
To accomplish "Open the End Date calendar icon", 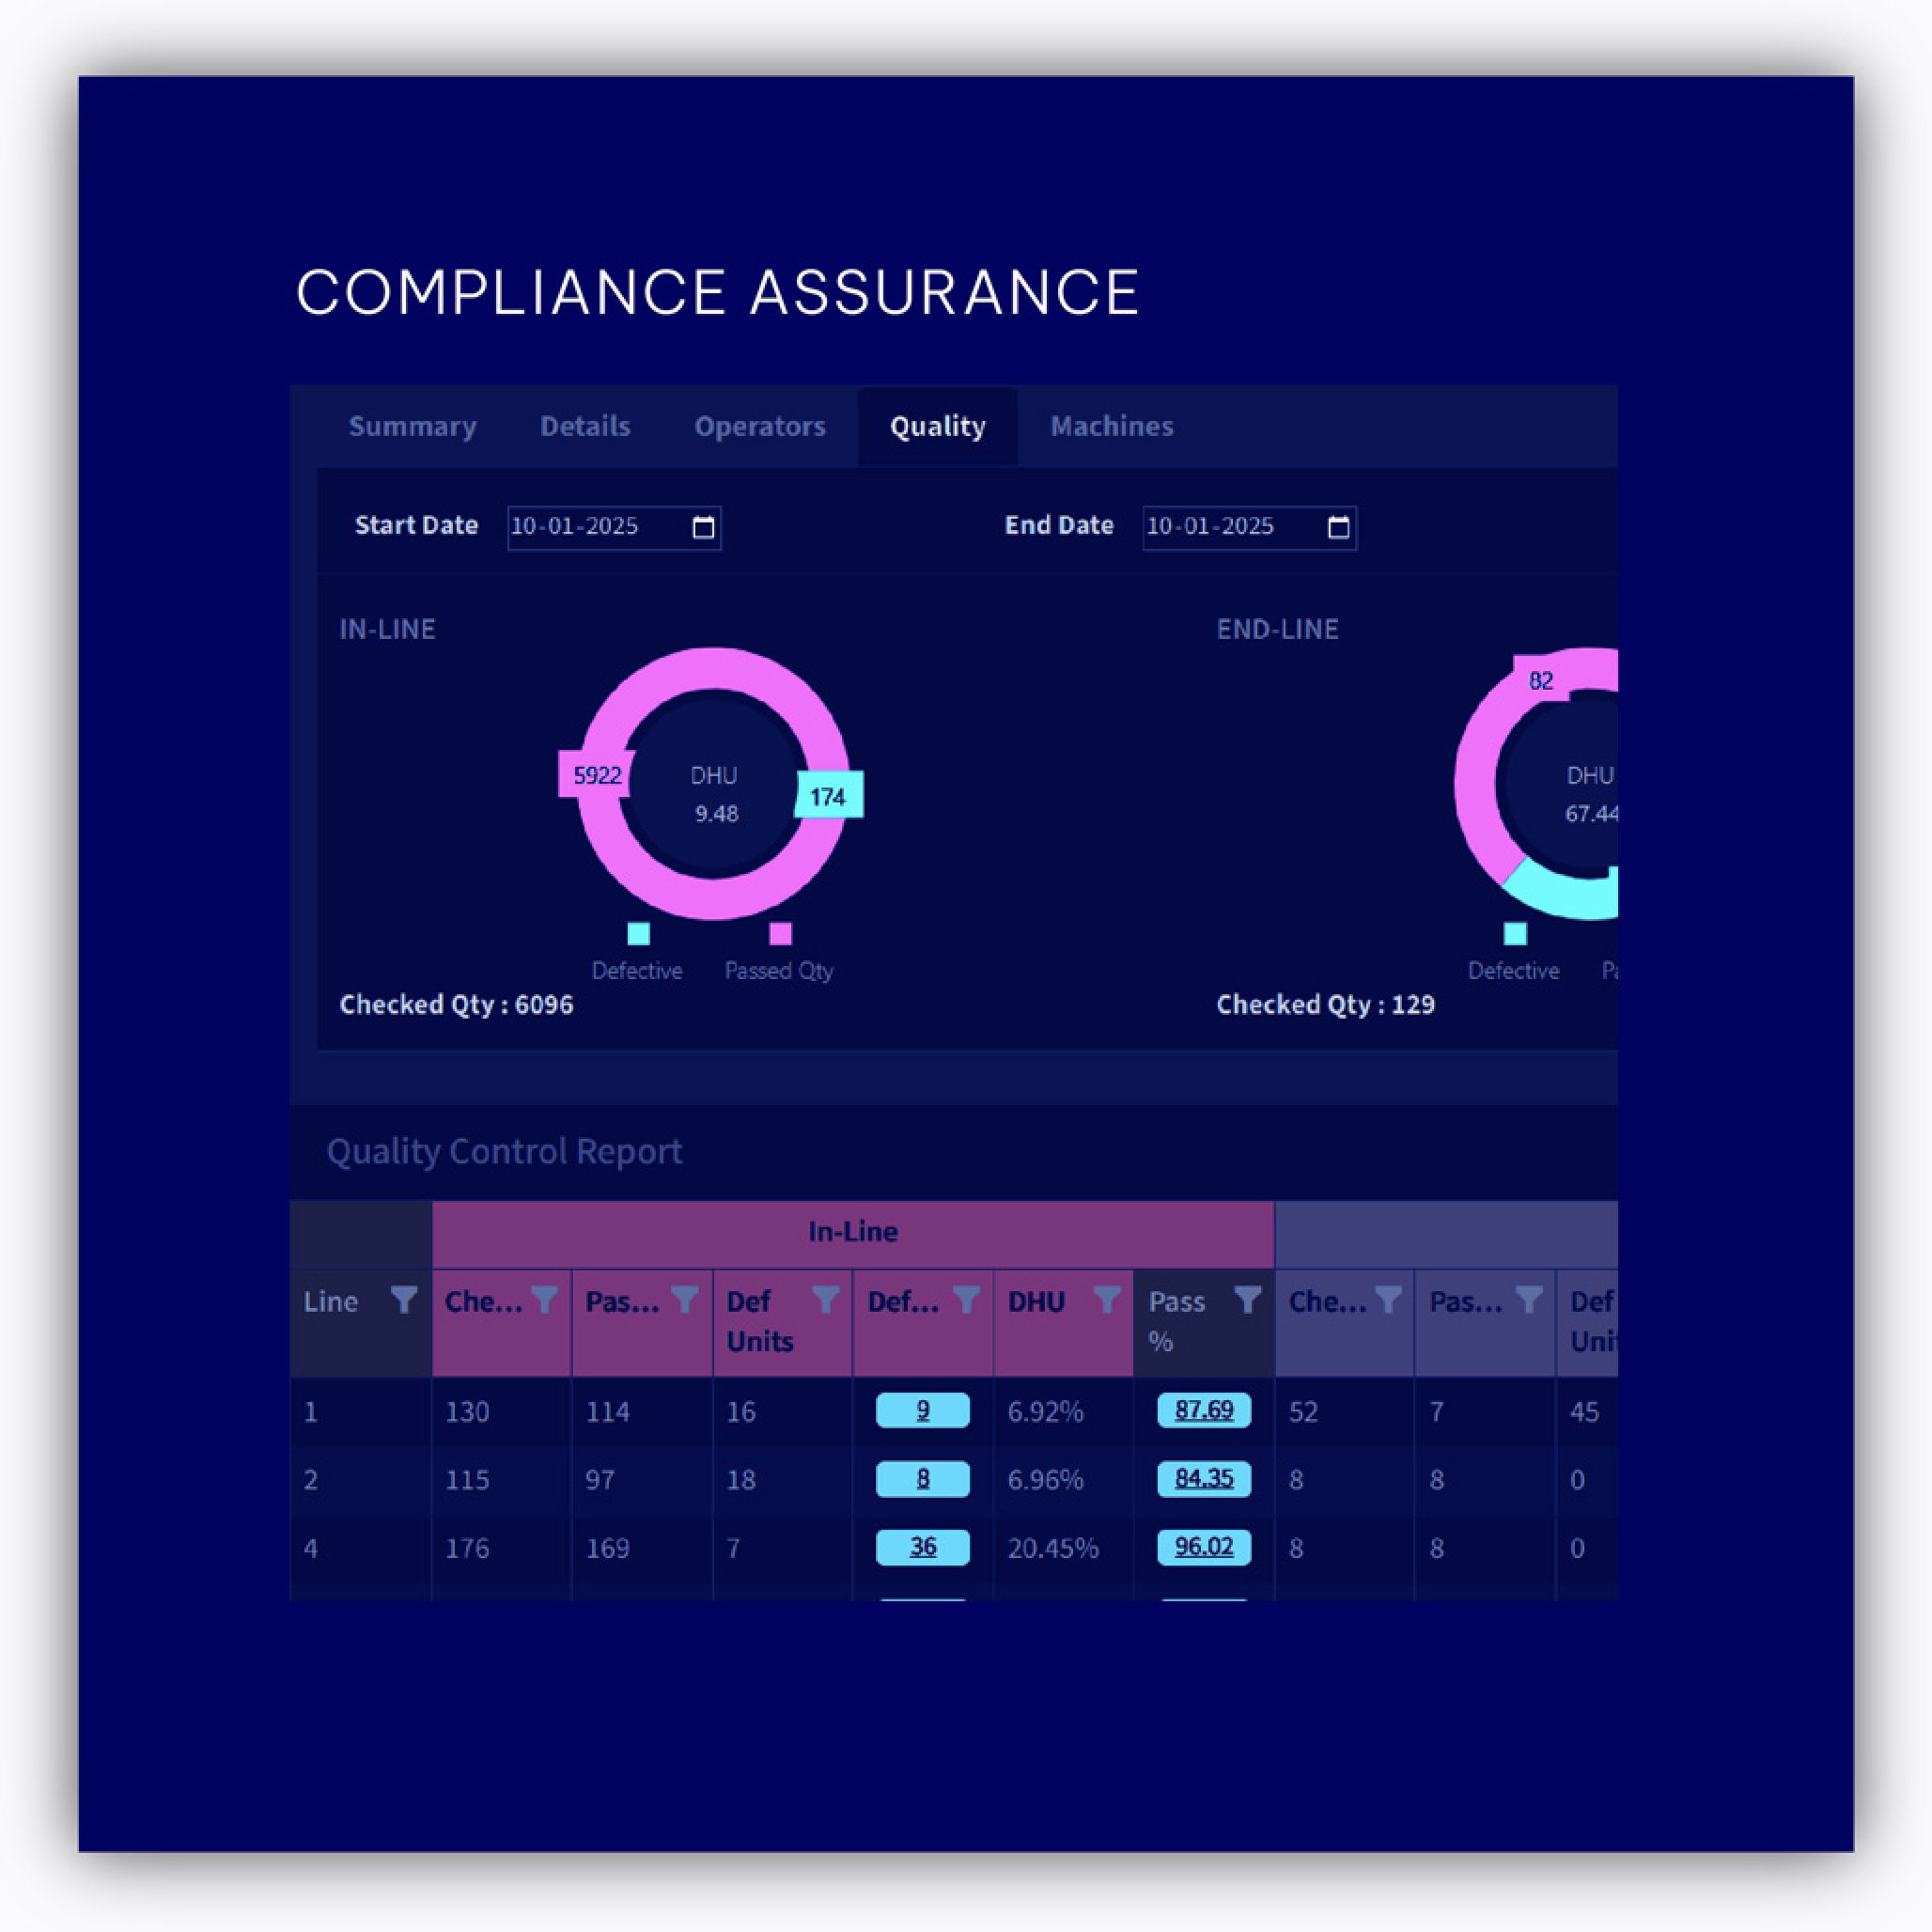I will click(x=1338, y=527).
